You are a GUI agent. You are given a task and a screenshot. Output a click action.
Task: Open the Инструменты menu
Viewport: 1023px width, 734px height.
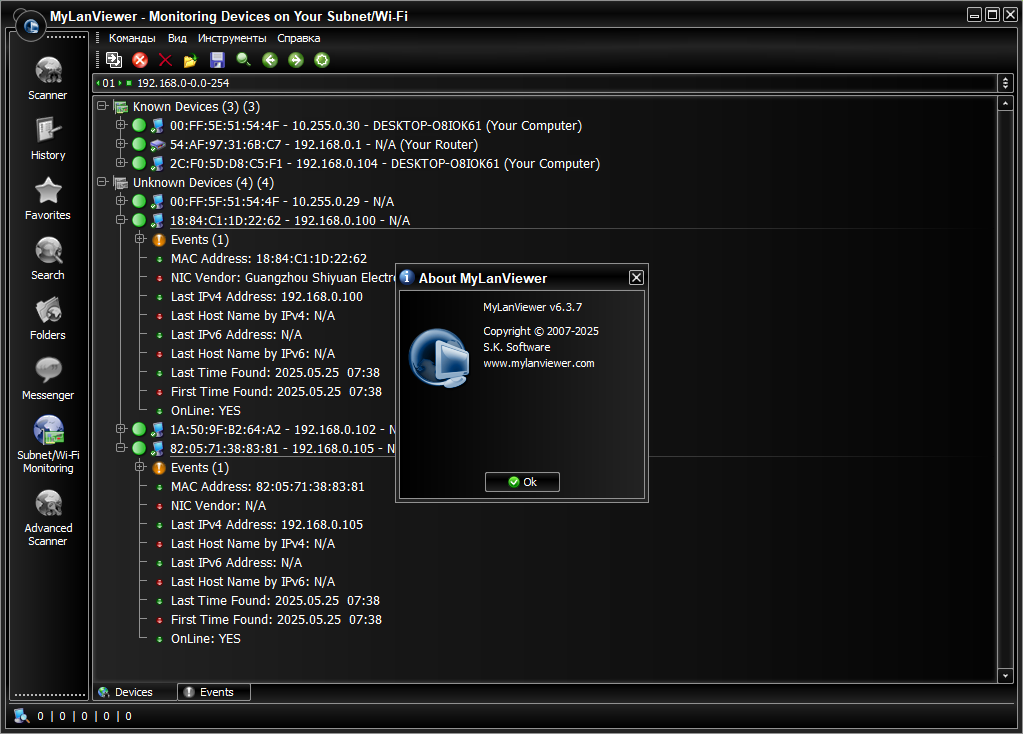click(x=232, y=38)
